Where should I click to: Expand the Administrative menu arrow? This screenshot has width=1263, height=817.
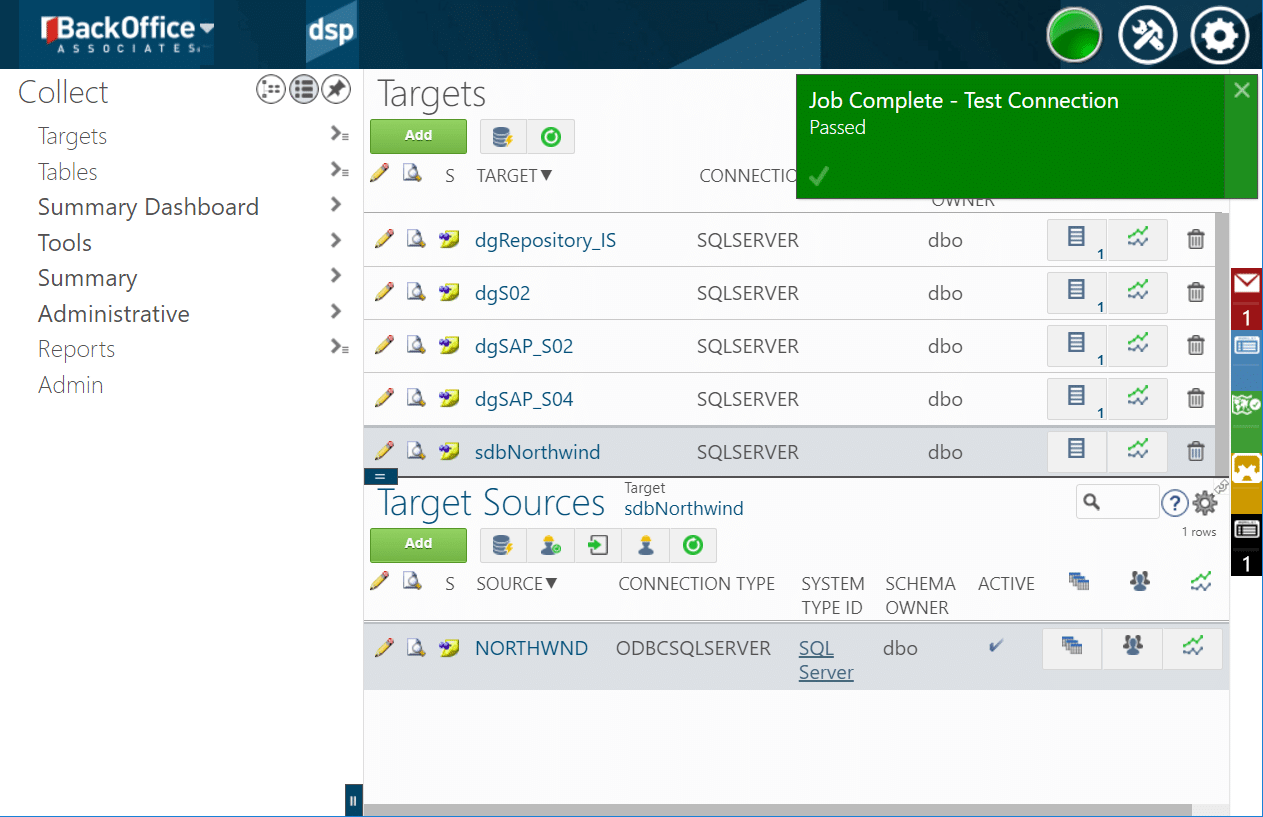click(x=336, y=312)
